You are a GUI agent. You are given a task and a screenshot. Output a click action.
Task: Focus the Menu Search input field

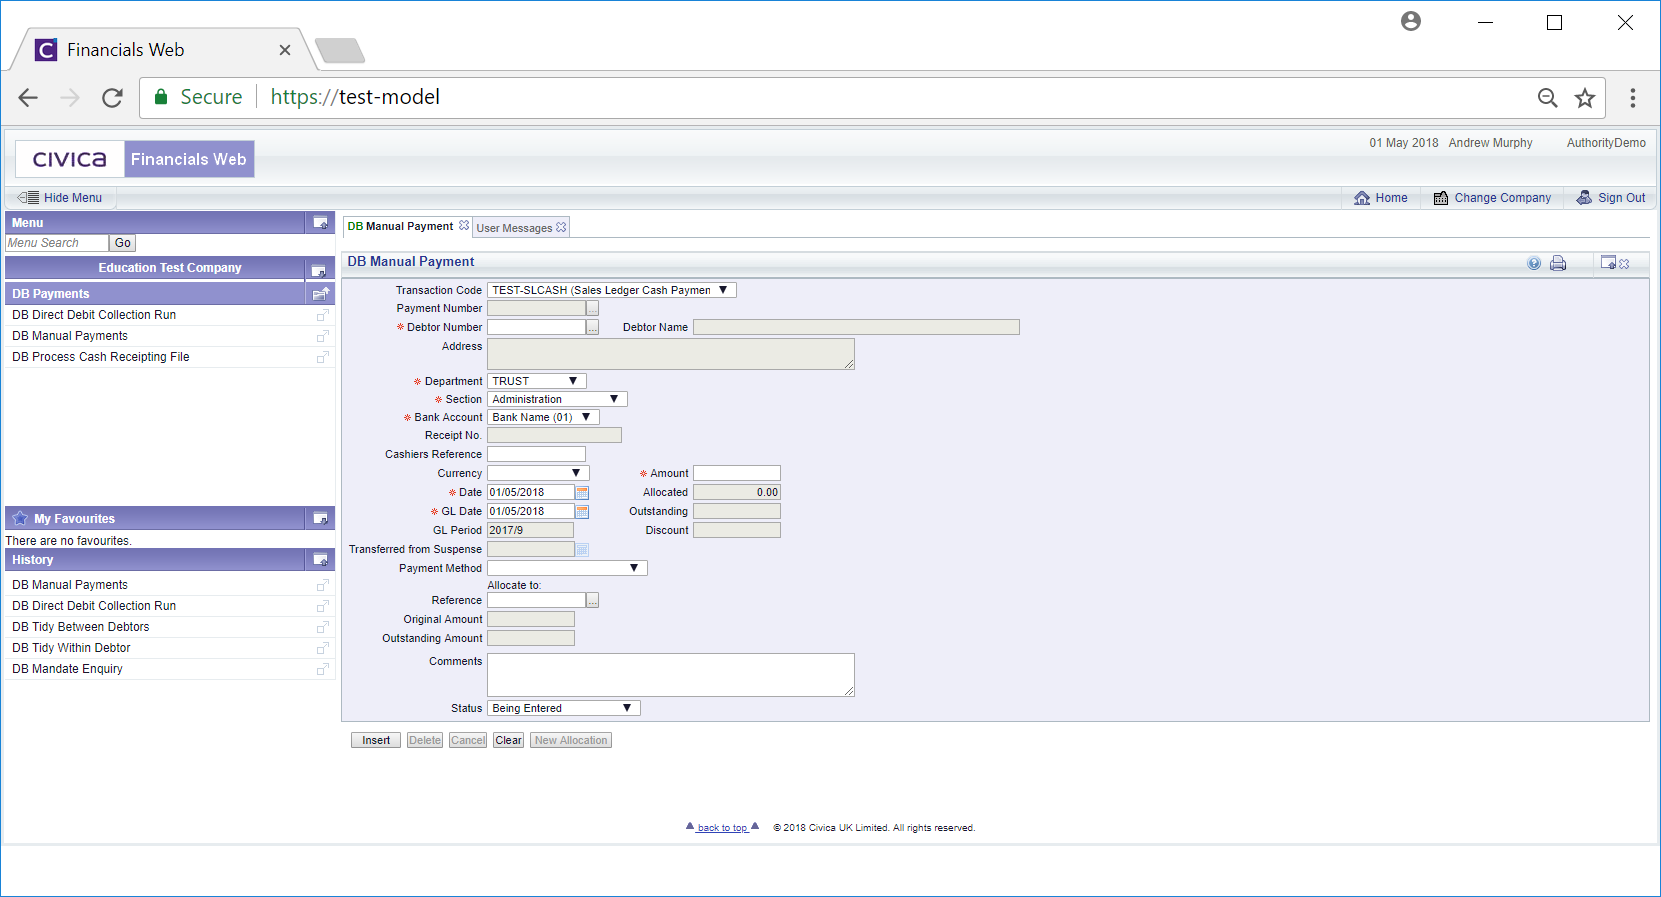57,243
